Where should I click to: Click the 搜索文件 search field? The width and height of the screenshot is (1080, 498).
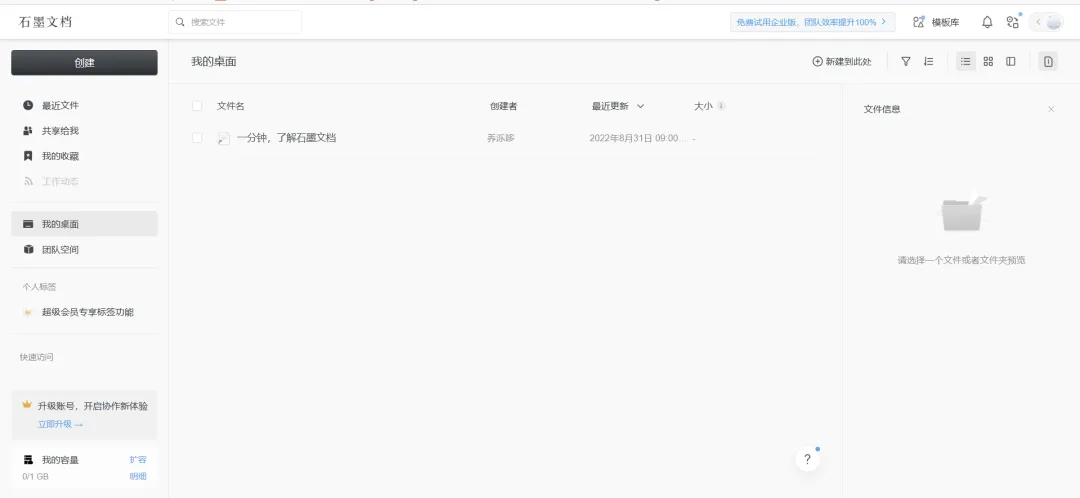(235, 22)
